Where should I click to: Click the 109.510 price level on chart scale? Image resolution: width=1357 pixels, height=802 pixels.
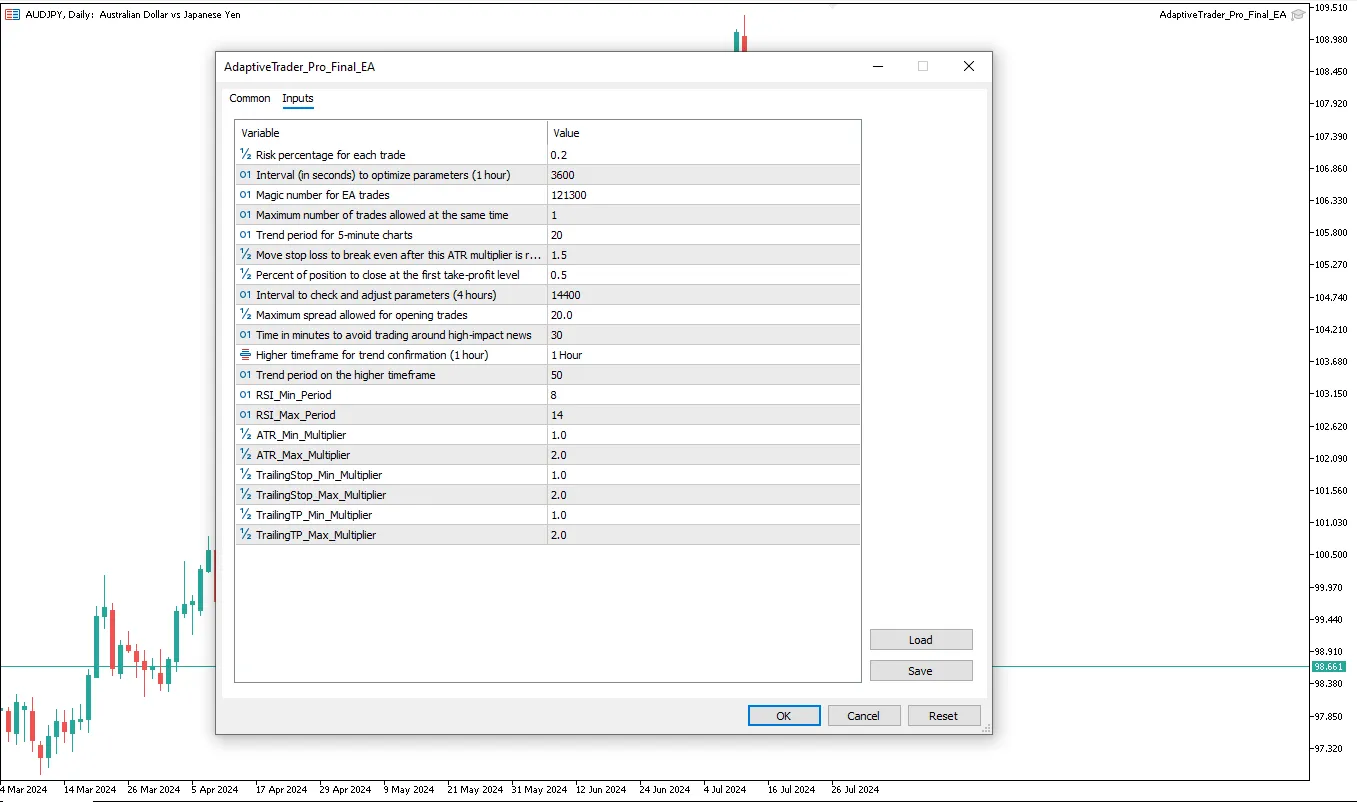(1330, 8)
